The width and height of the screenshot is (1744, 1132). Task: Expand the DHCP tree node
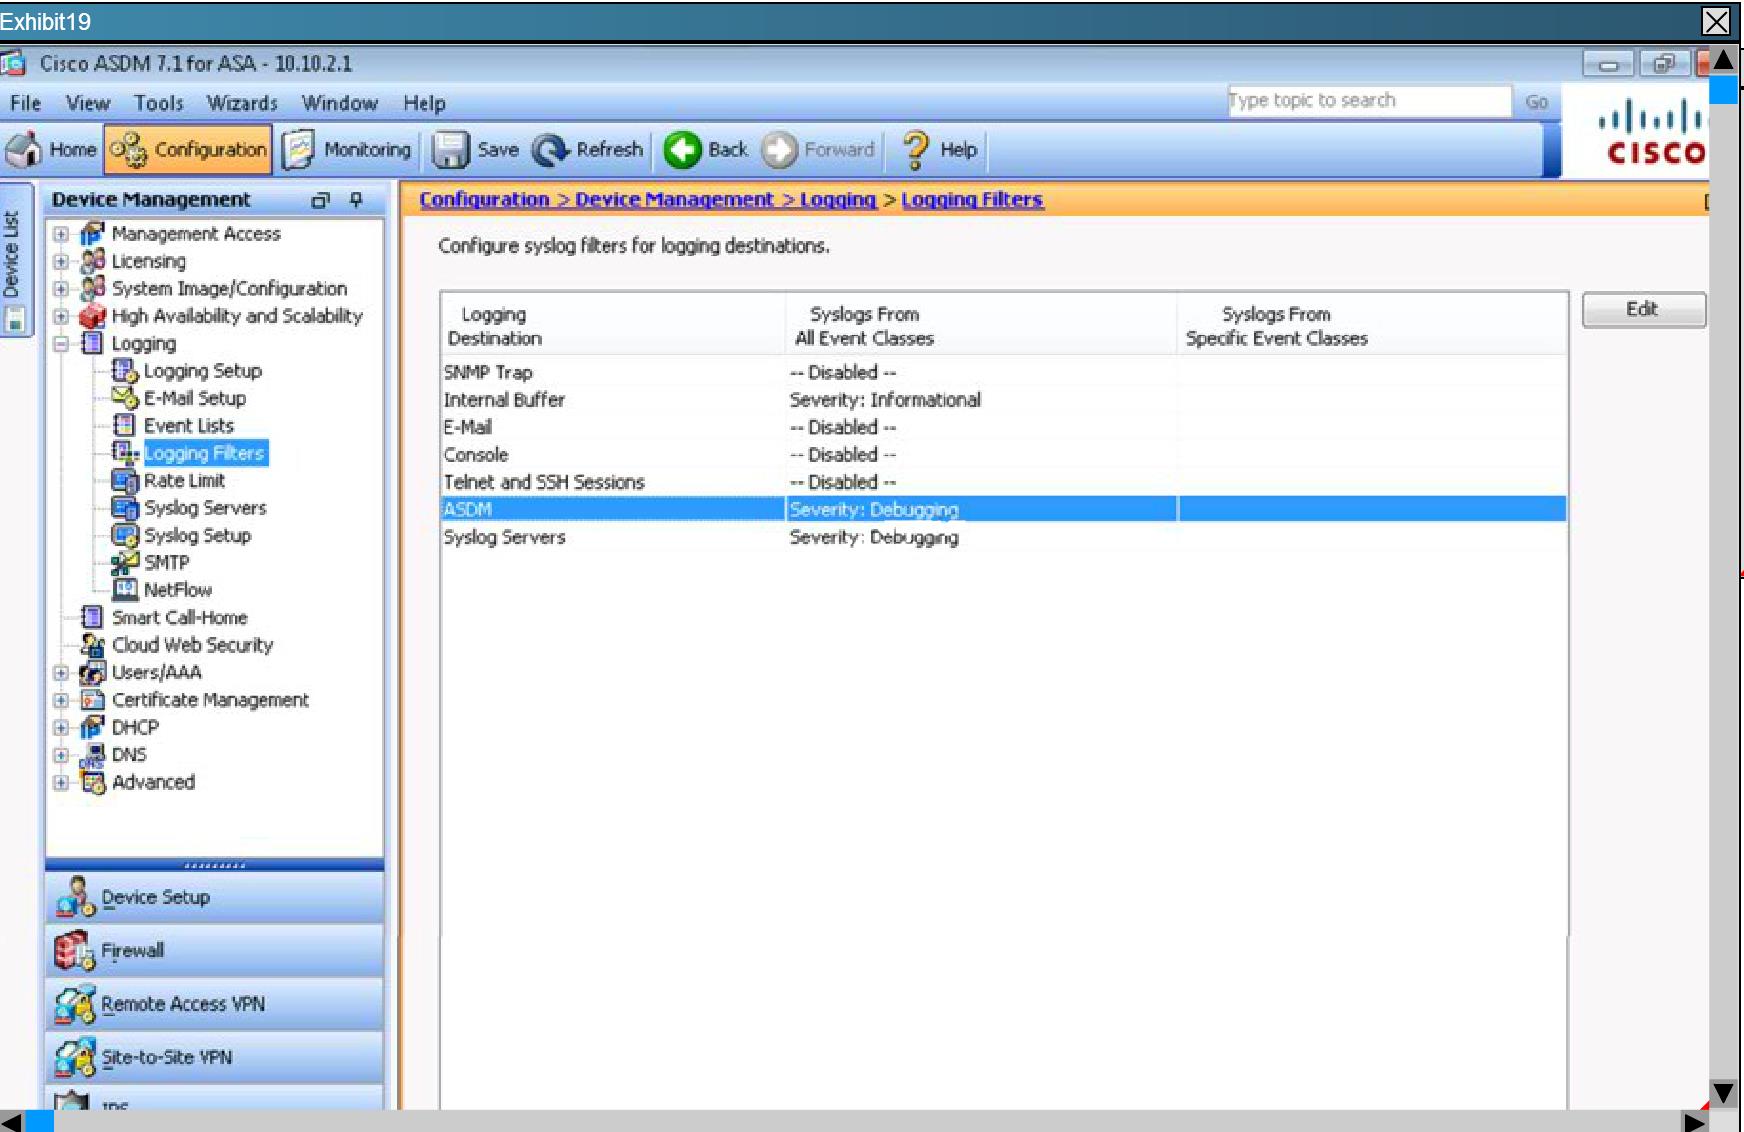click(x=61, y=728)
